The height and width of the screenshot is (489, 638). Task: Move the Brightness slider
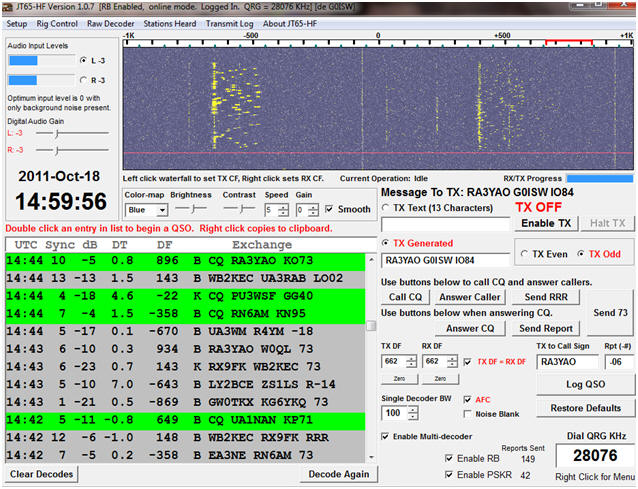click(x=191, y=209)
